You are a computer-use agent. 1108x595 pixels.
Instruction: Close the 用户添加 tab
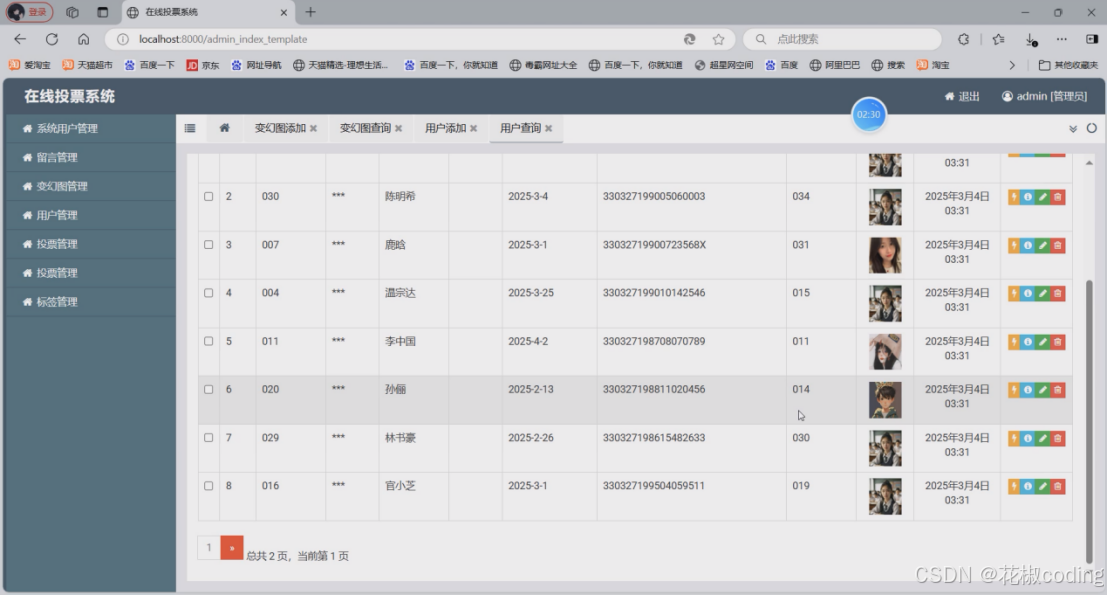point(473,129)
